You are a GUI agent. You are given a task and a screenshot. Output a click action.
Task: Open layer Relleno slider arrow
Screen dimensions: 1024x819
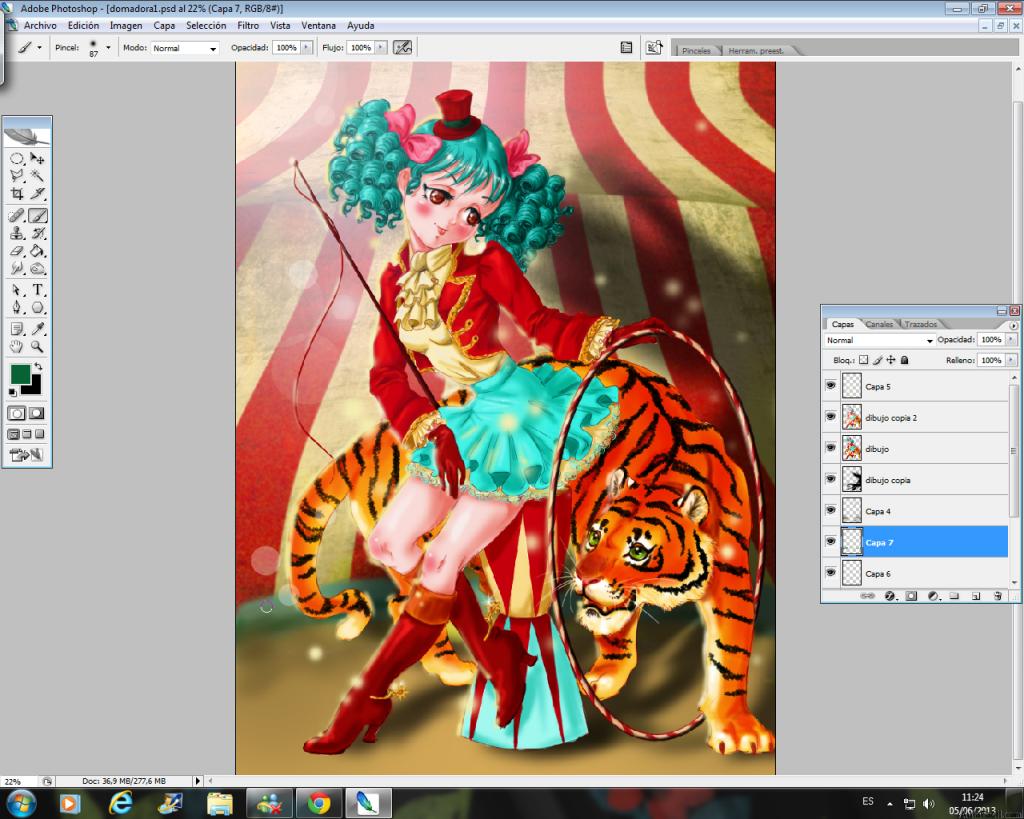click(x=1011, y=360)
